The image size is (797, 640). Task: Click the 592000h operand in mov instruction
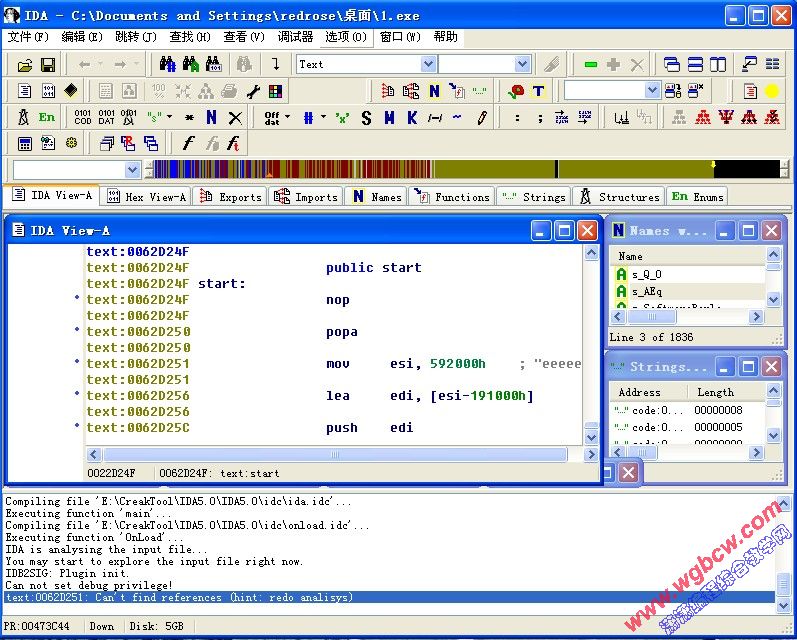click(457, 363)
